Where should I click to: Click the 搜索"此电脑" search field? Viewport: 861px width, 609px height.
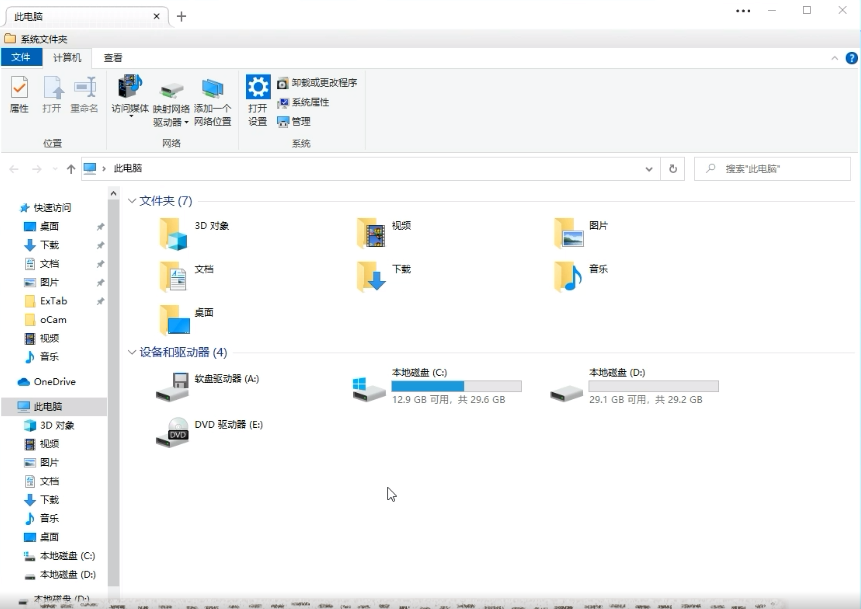[x=773, y=169]
